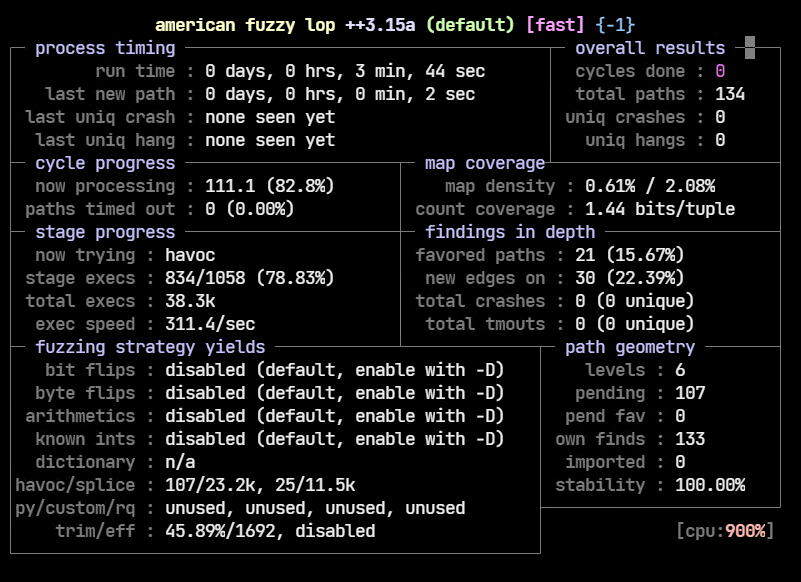Viewport: 801px width, 582px height.
Task: Click the 'cycle progress' section header
Action: [105, 163]
